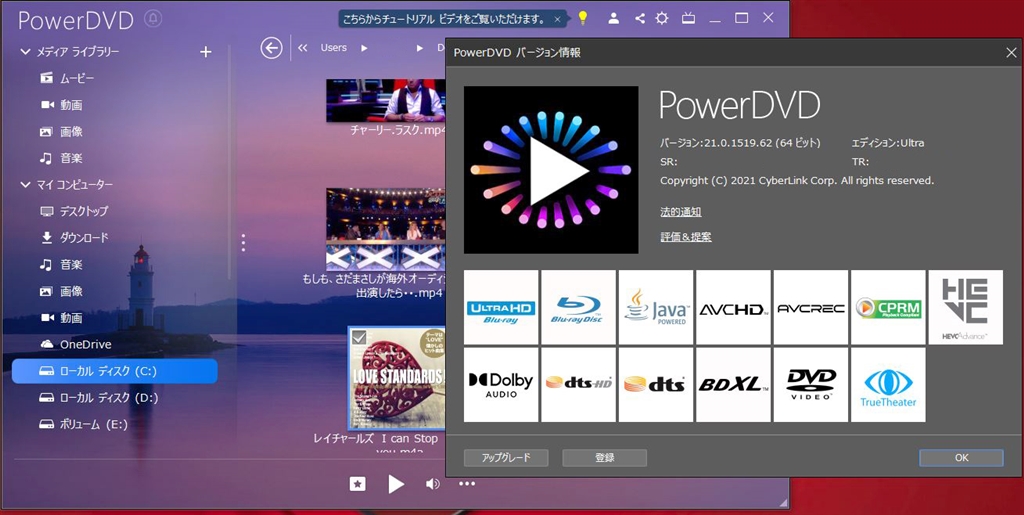The width and height of the screenshot is (1024, 515).
Task: Click the 法的通知 link
Action: click(680, 211)
